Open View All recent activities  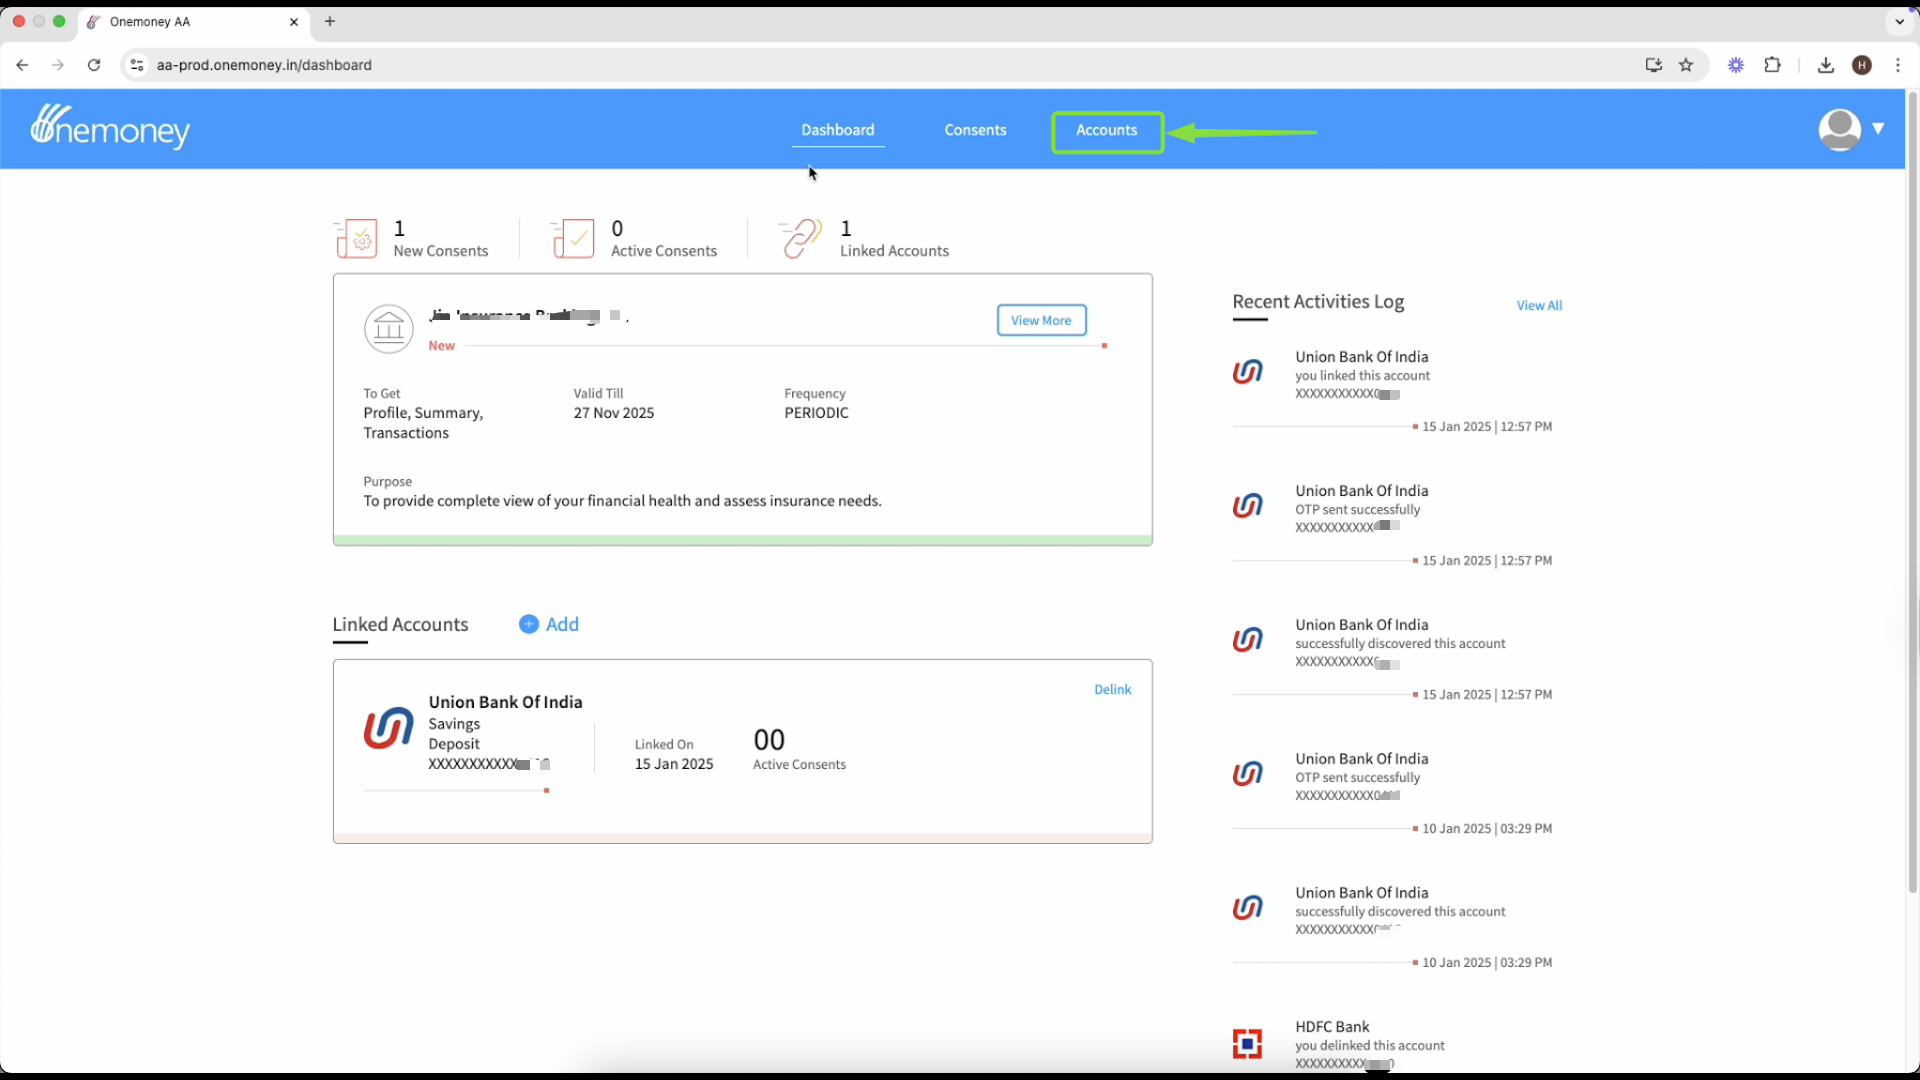coord(1539,305)
